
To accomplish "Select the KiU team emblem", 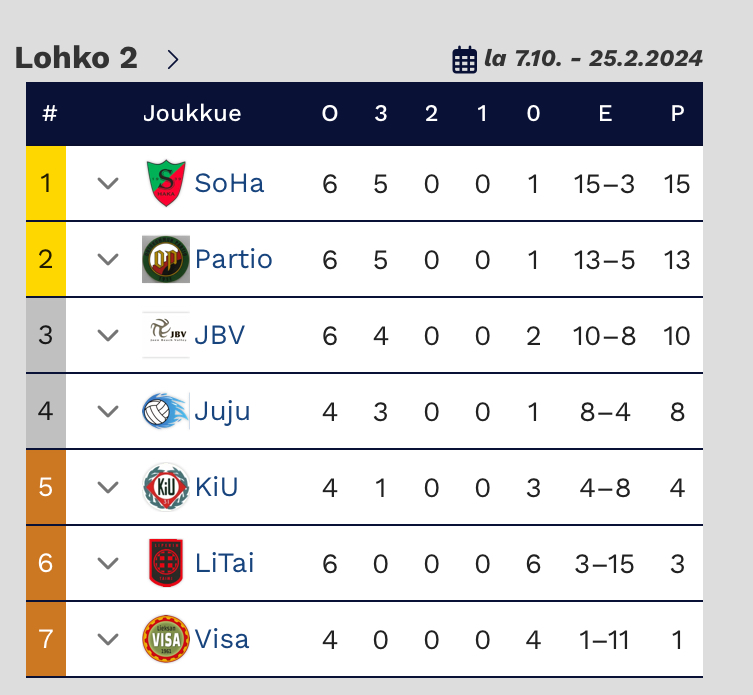I will click(x=166, y=487).
